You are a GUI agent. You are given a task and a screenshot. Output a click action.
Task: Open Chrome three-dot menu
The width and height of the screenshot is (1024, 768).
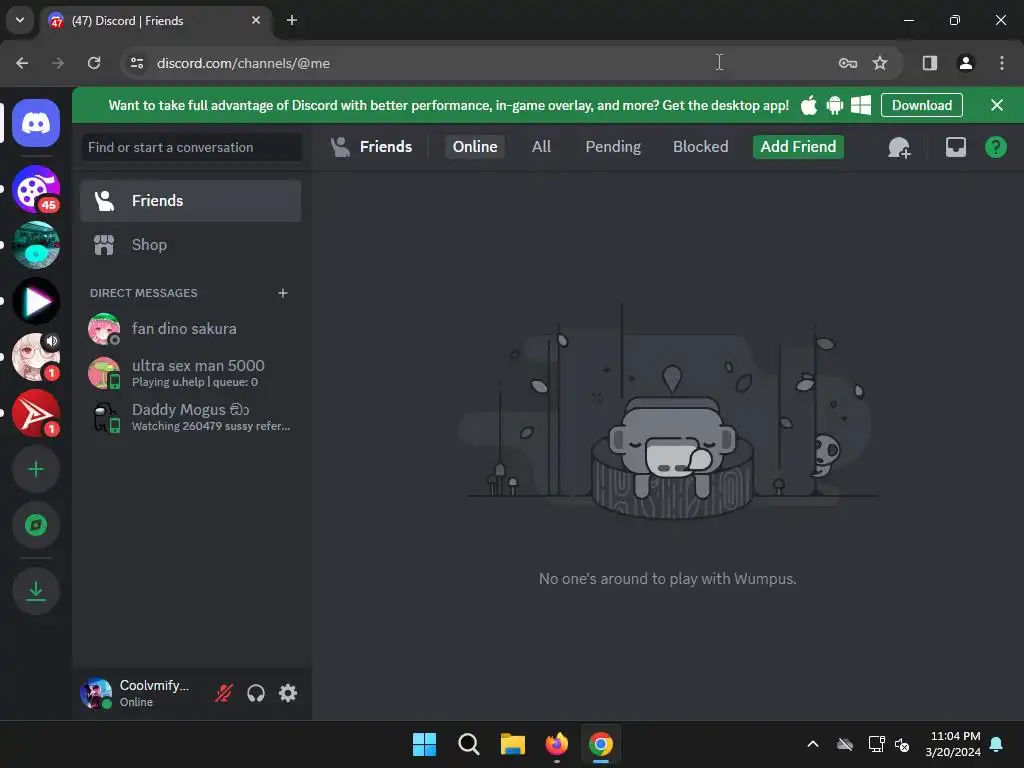click(x=1001, y=63)
